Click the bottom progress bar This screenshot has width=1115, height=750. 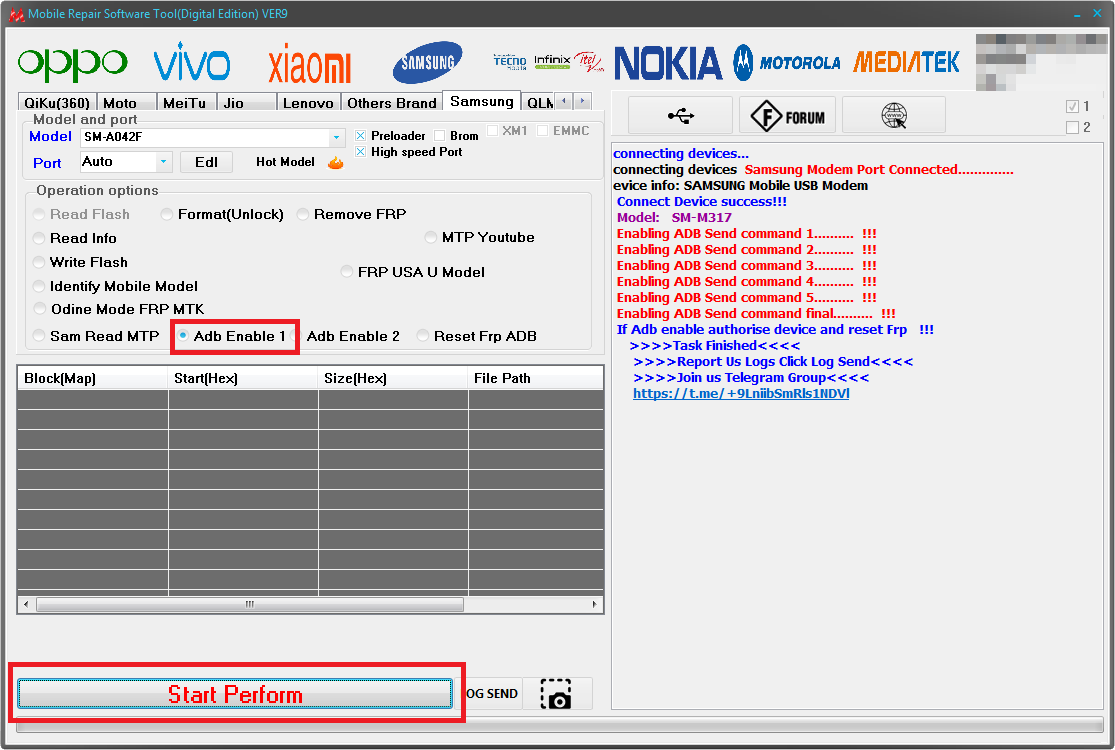coord(560,724)
